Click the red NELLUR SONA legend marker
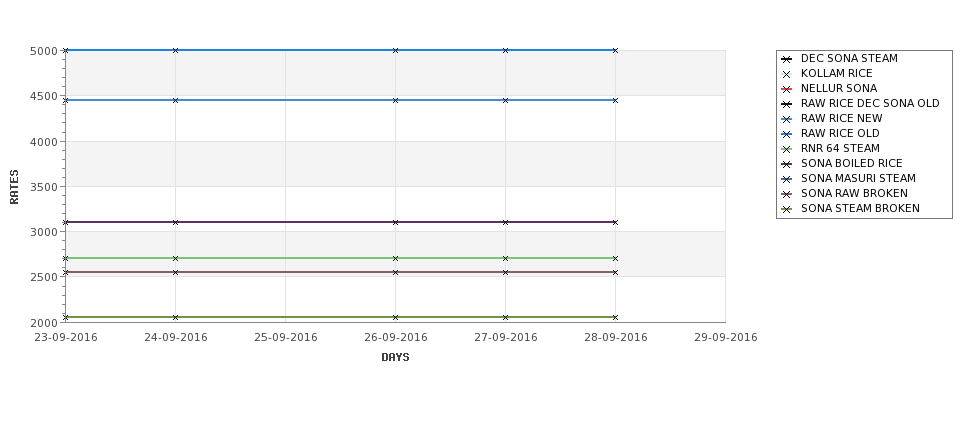Screen dimensions: 975x429 point(787,89)
